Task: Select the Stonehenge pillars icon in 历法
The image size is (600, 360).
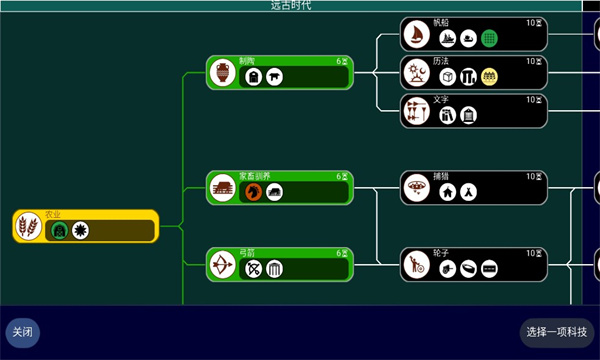Action: click(468, 77)
